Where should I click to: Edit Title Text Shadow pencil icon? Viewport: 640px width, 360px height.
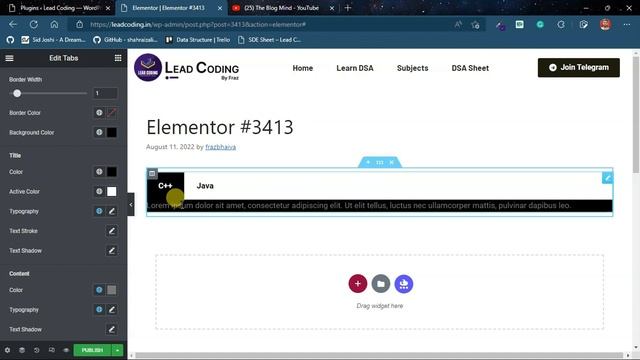[x=111, y=251]
